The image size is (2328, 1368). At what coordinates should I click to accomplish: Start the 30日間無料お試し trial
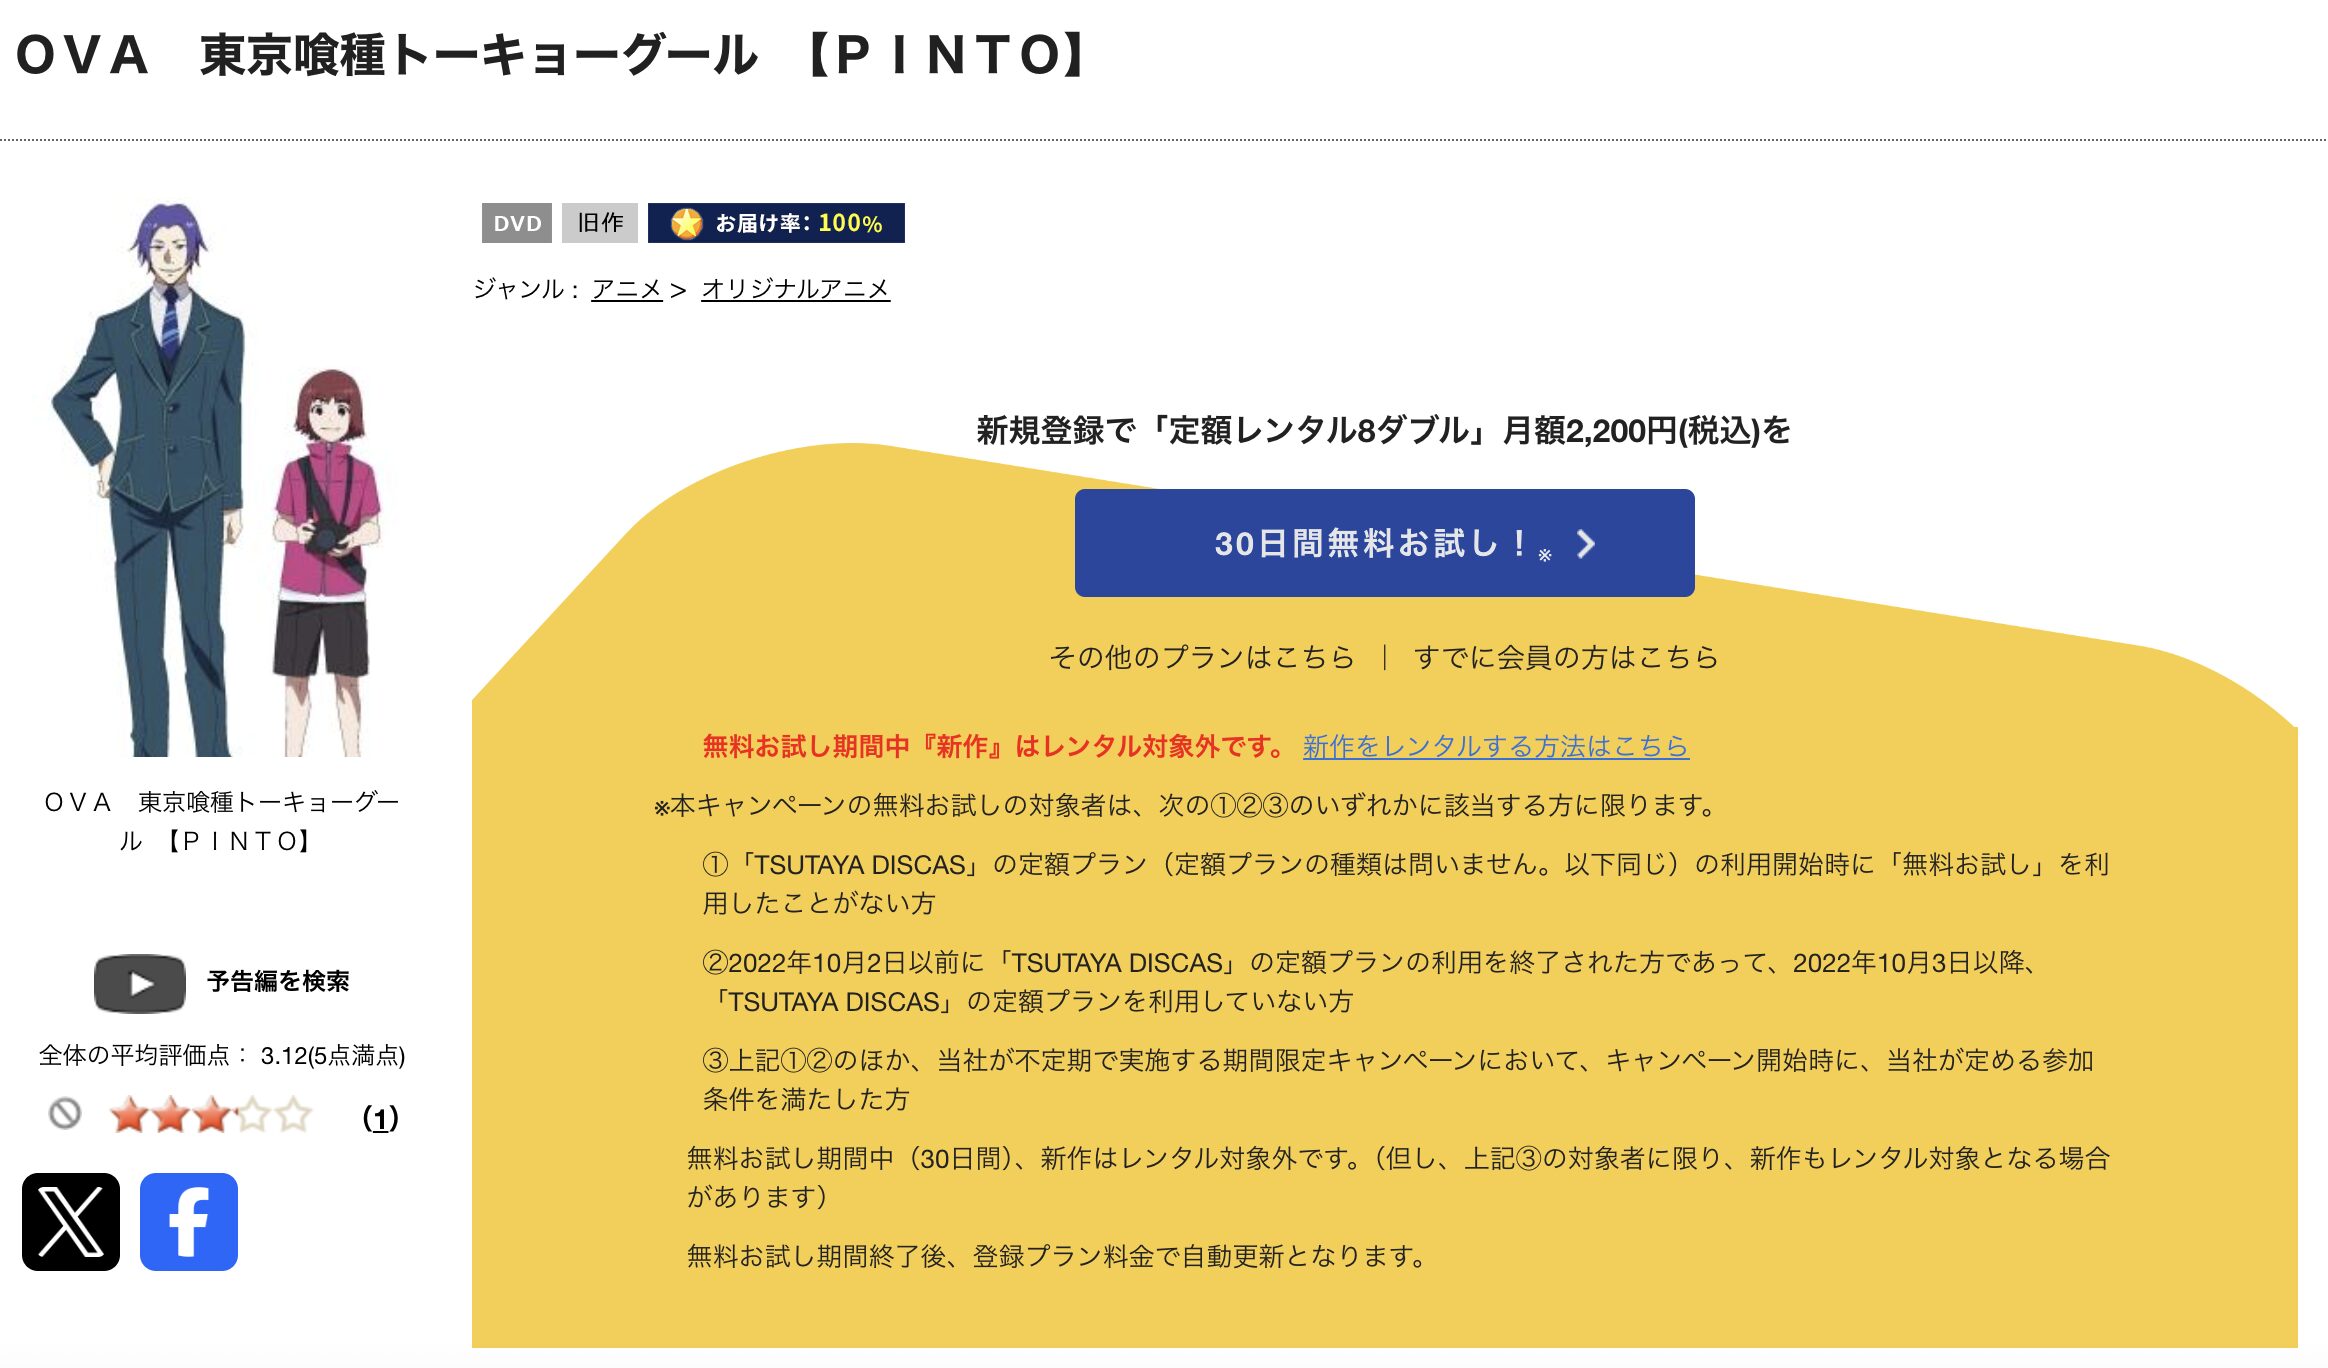pyautogui.click(x=1384, y=543)
